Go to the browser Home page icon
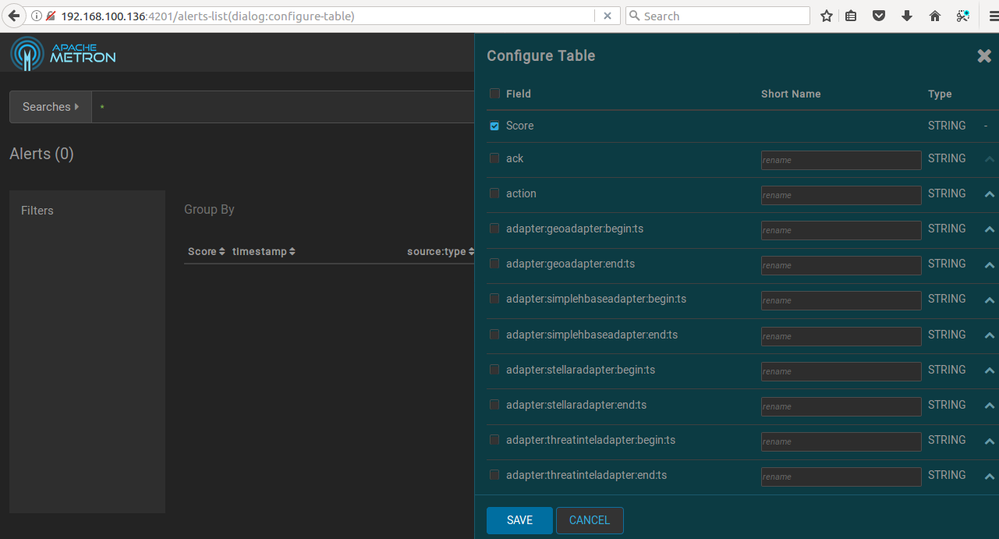999x539 pixels. click(x=935, y=16)
